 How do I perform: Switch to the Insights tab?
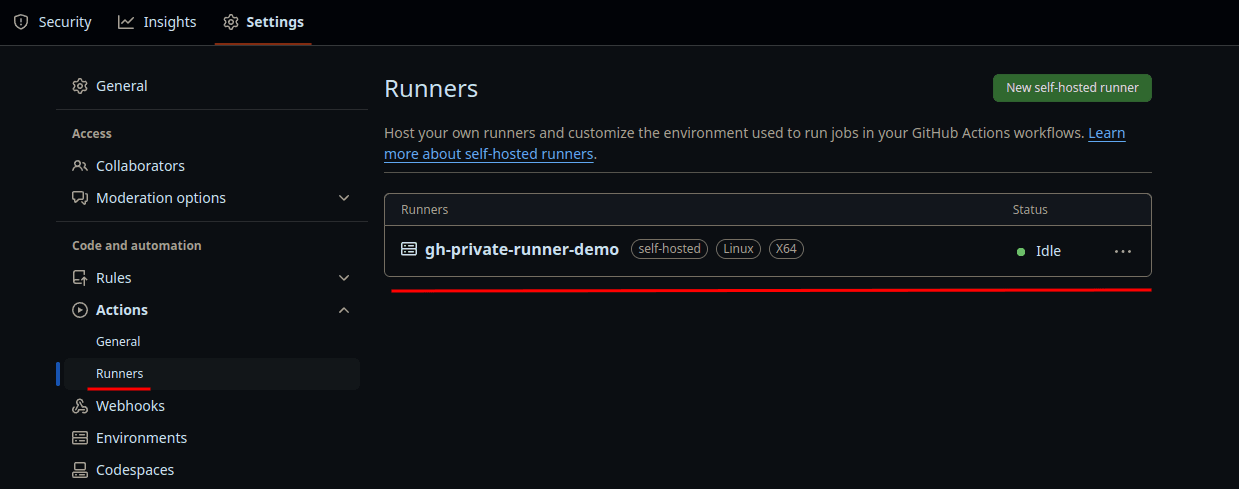pyautogui.click(x=157, y=22)
